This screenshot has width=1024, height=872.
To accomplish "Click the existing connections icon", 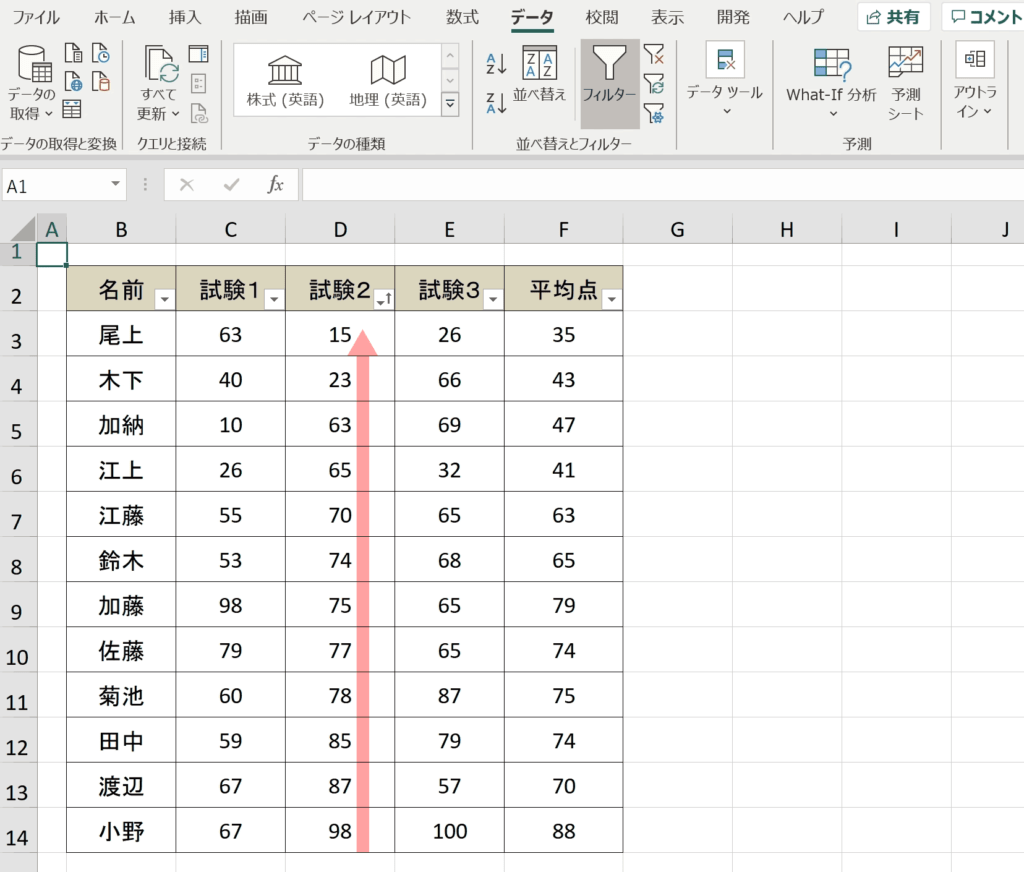I will click(101, 81).
